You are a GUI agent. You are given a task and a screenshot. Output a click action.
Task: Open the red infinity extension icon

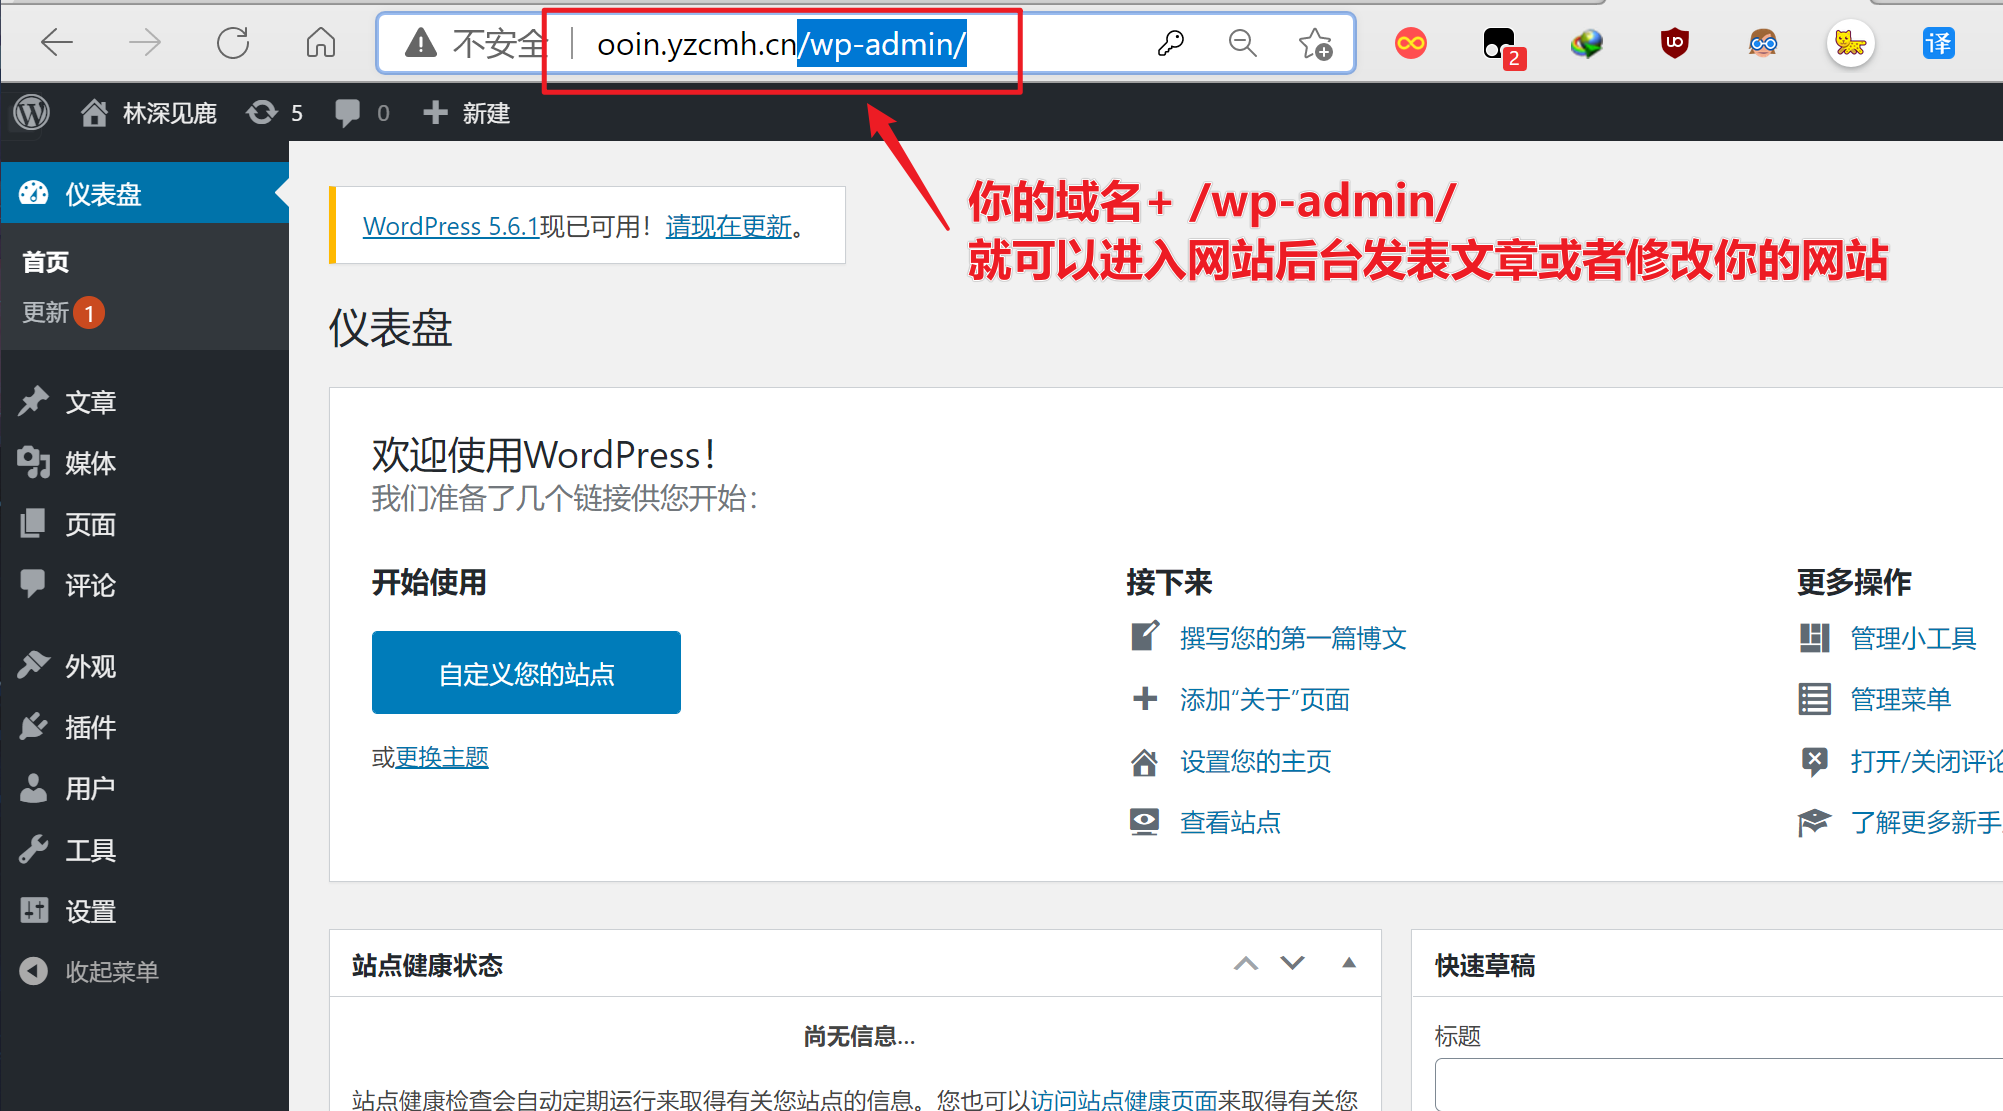[1411, 43]
